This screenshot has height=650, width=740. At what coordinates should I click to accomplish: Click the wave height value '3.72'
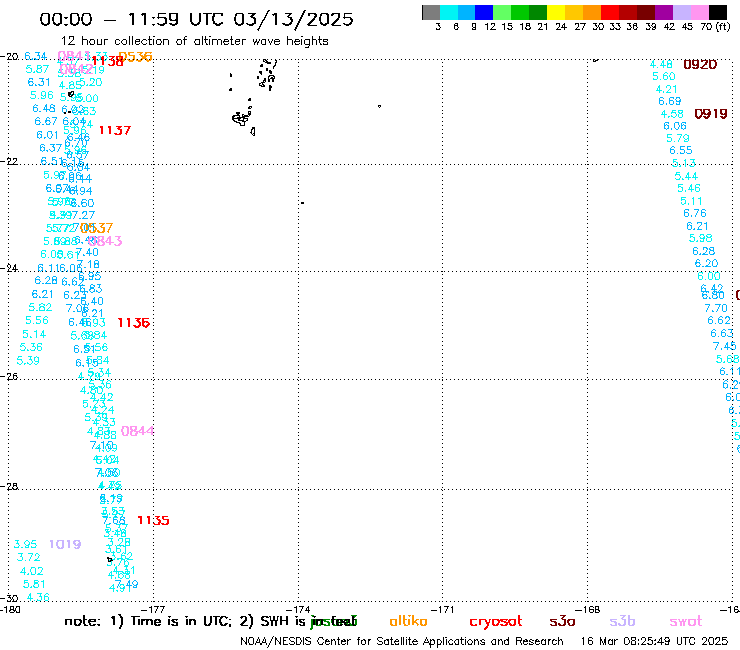point(29,557)
